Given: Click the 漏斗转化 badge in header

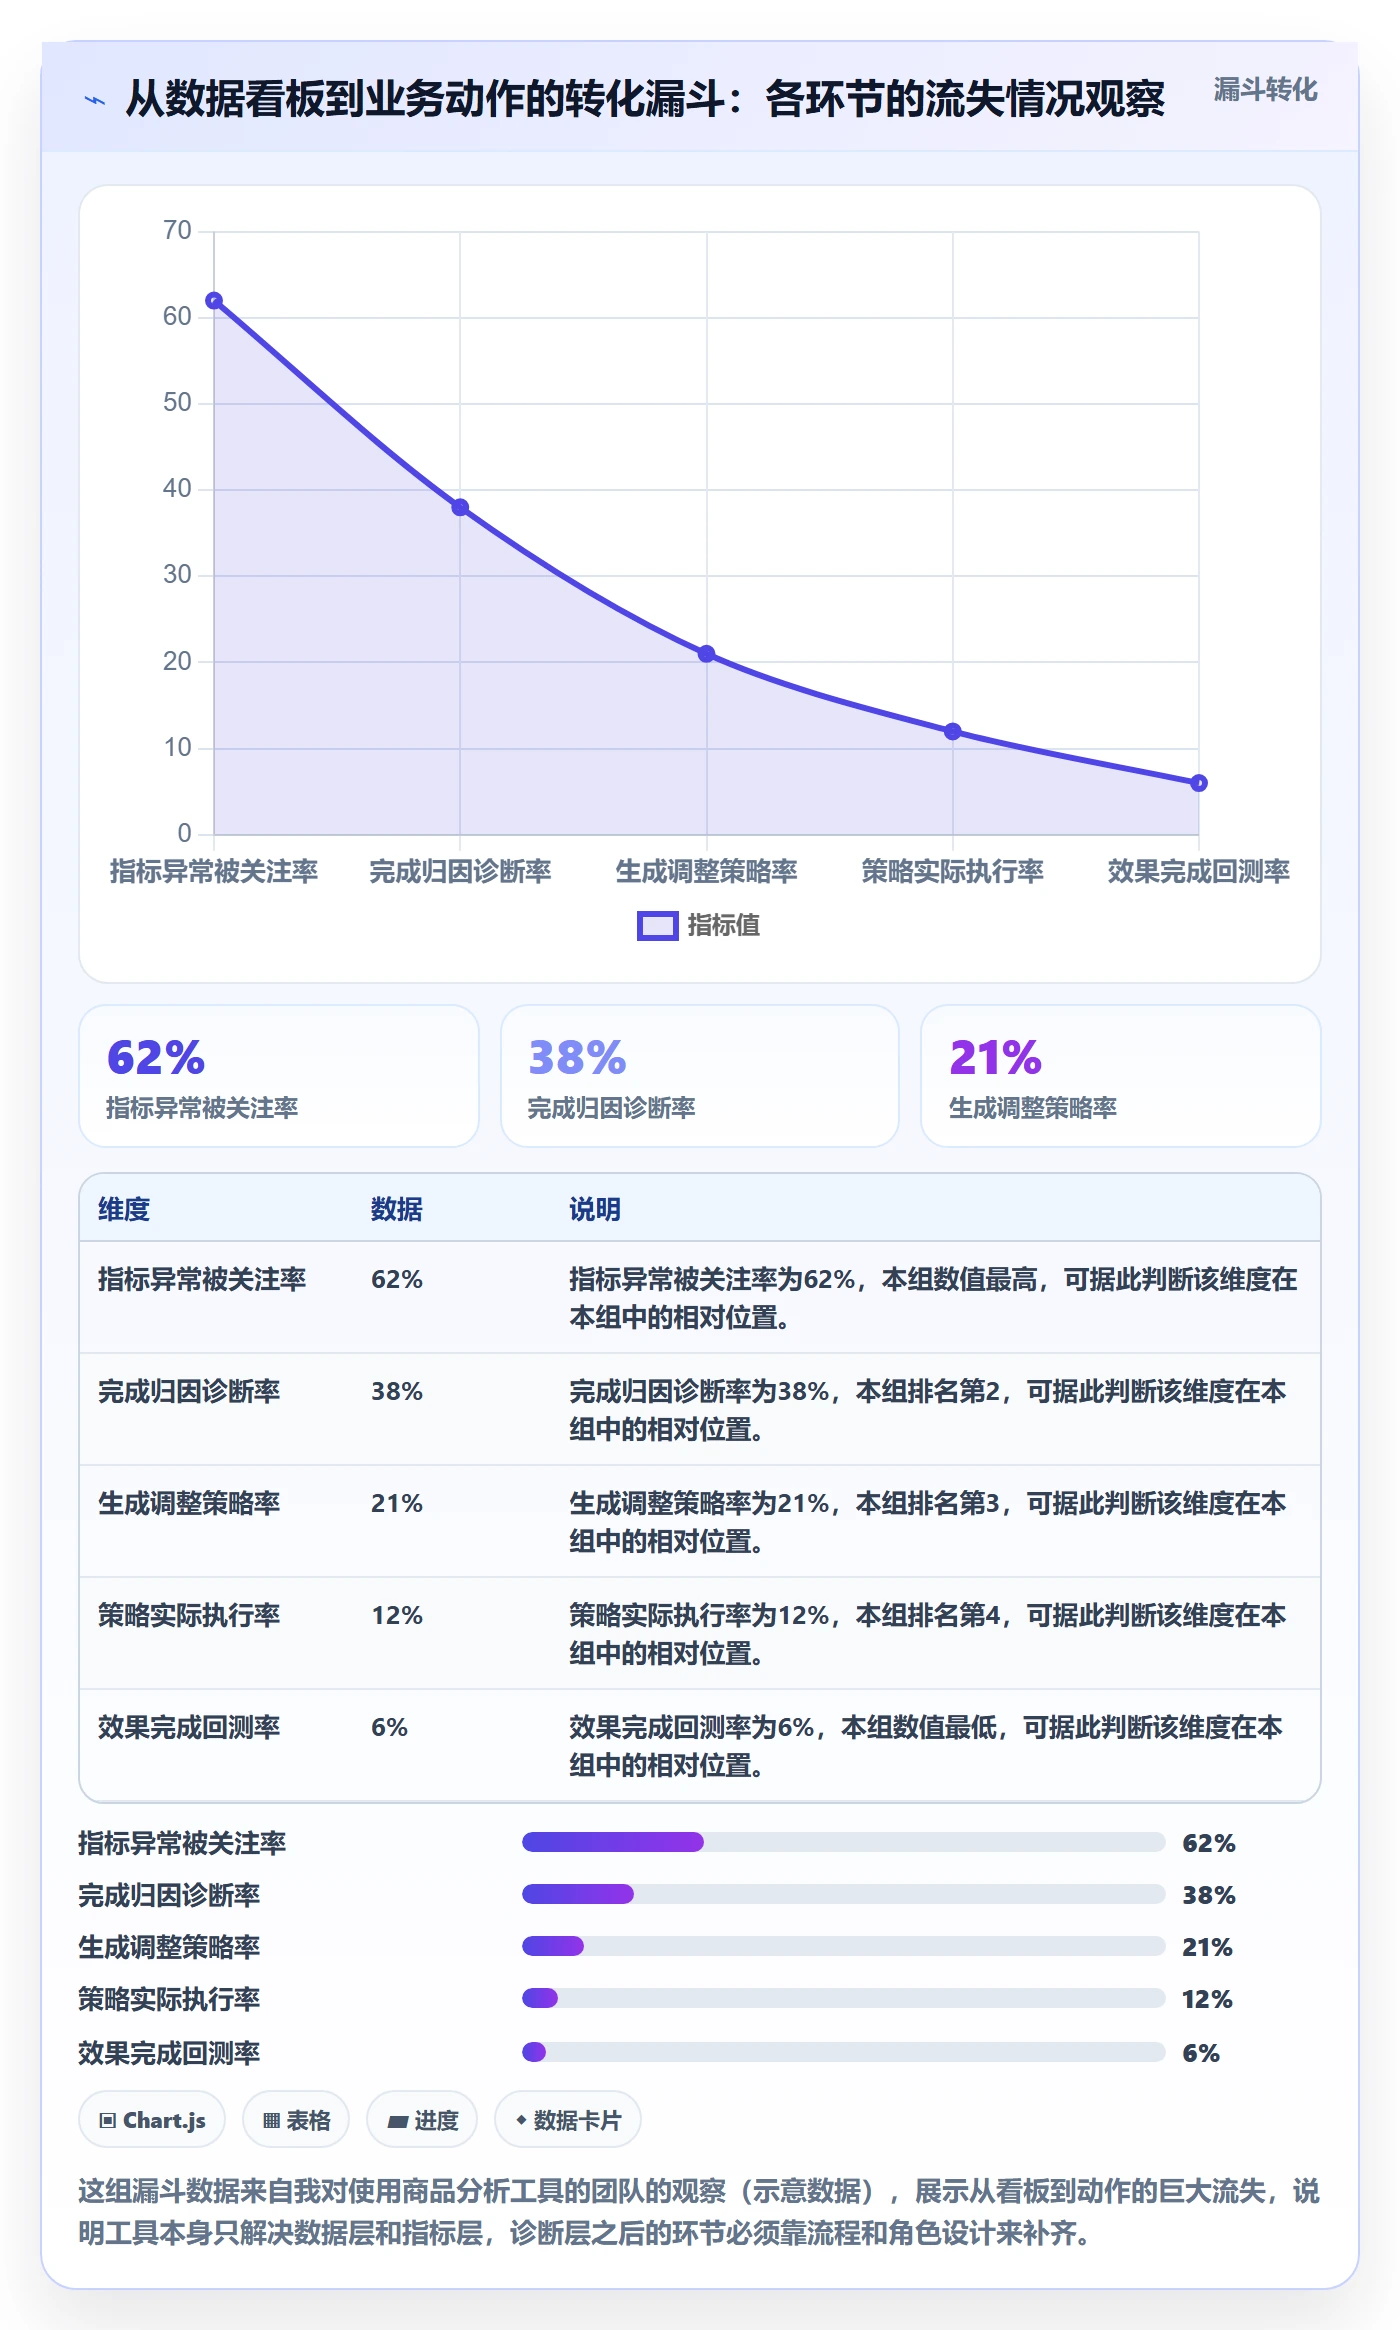Looking at the screenshot, I should pos(1265,90).
